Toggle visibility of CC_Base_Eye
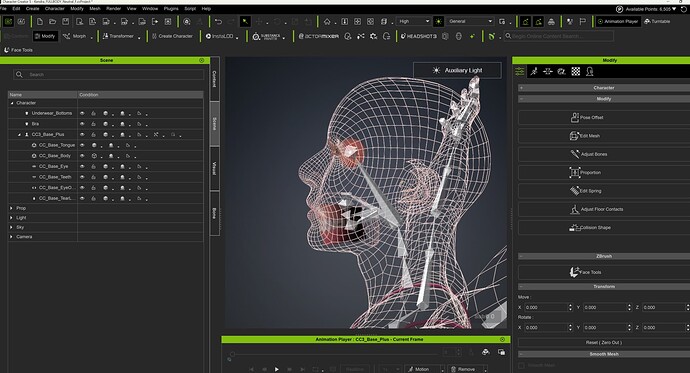Screen dimensions: 690x373 coord(82,167)
